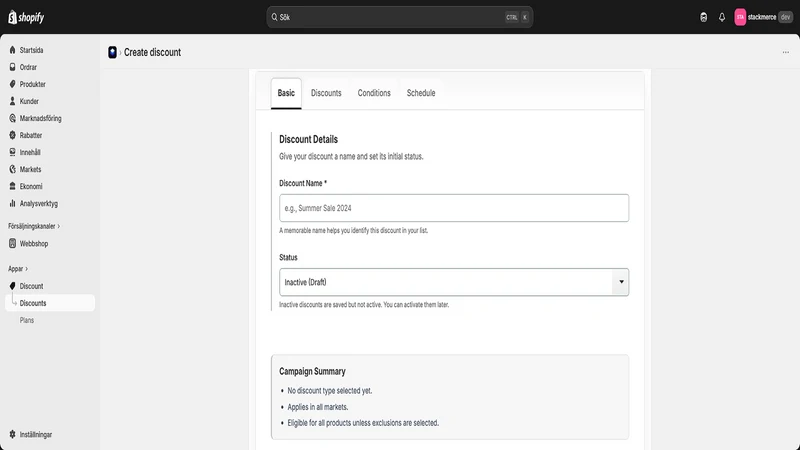The height and width of the screenshot is (450, 800).
Task: Click the Shopify logo
Action: pyautogui.click(x=26, y=17)
